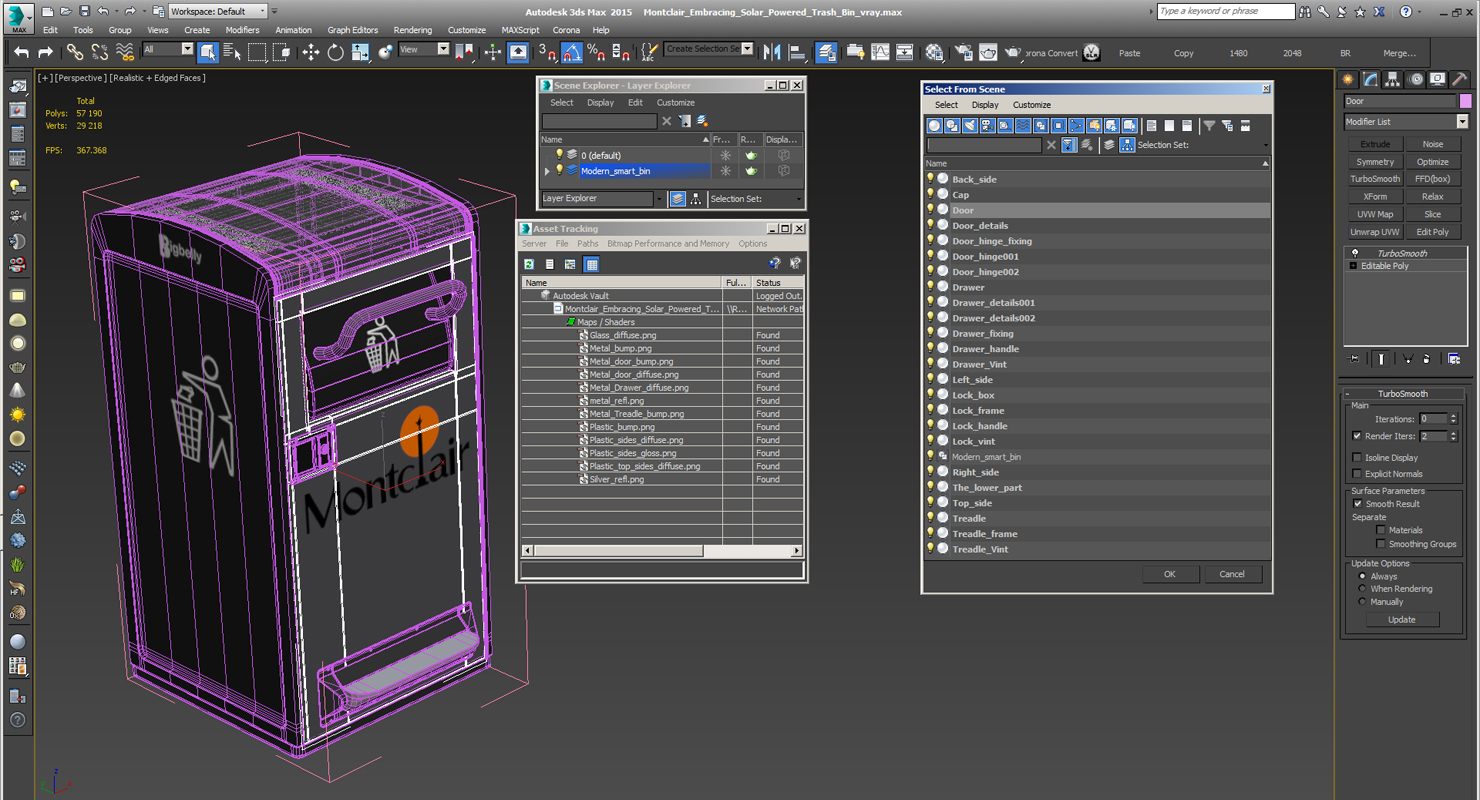Click the Update button

click(1402, 619)
